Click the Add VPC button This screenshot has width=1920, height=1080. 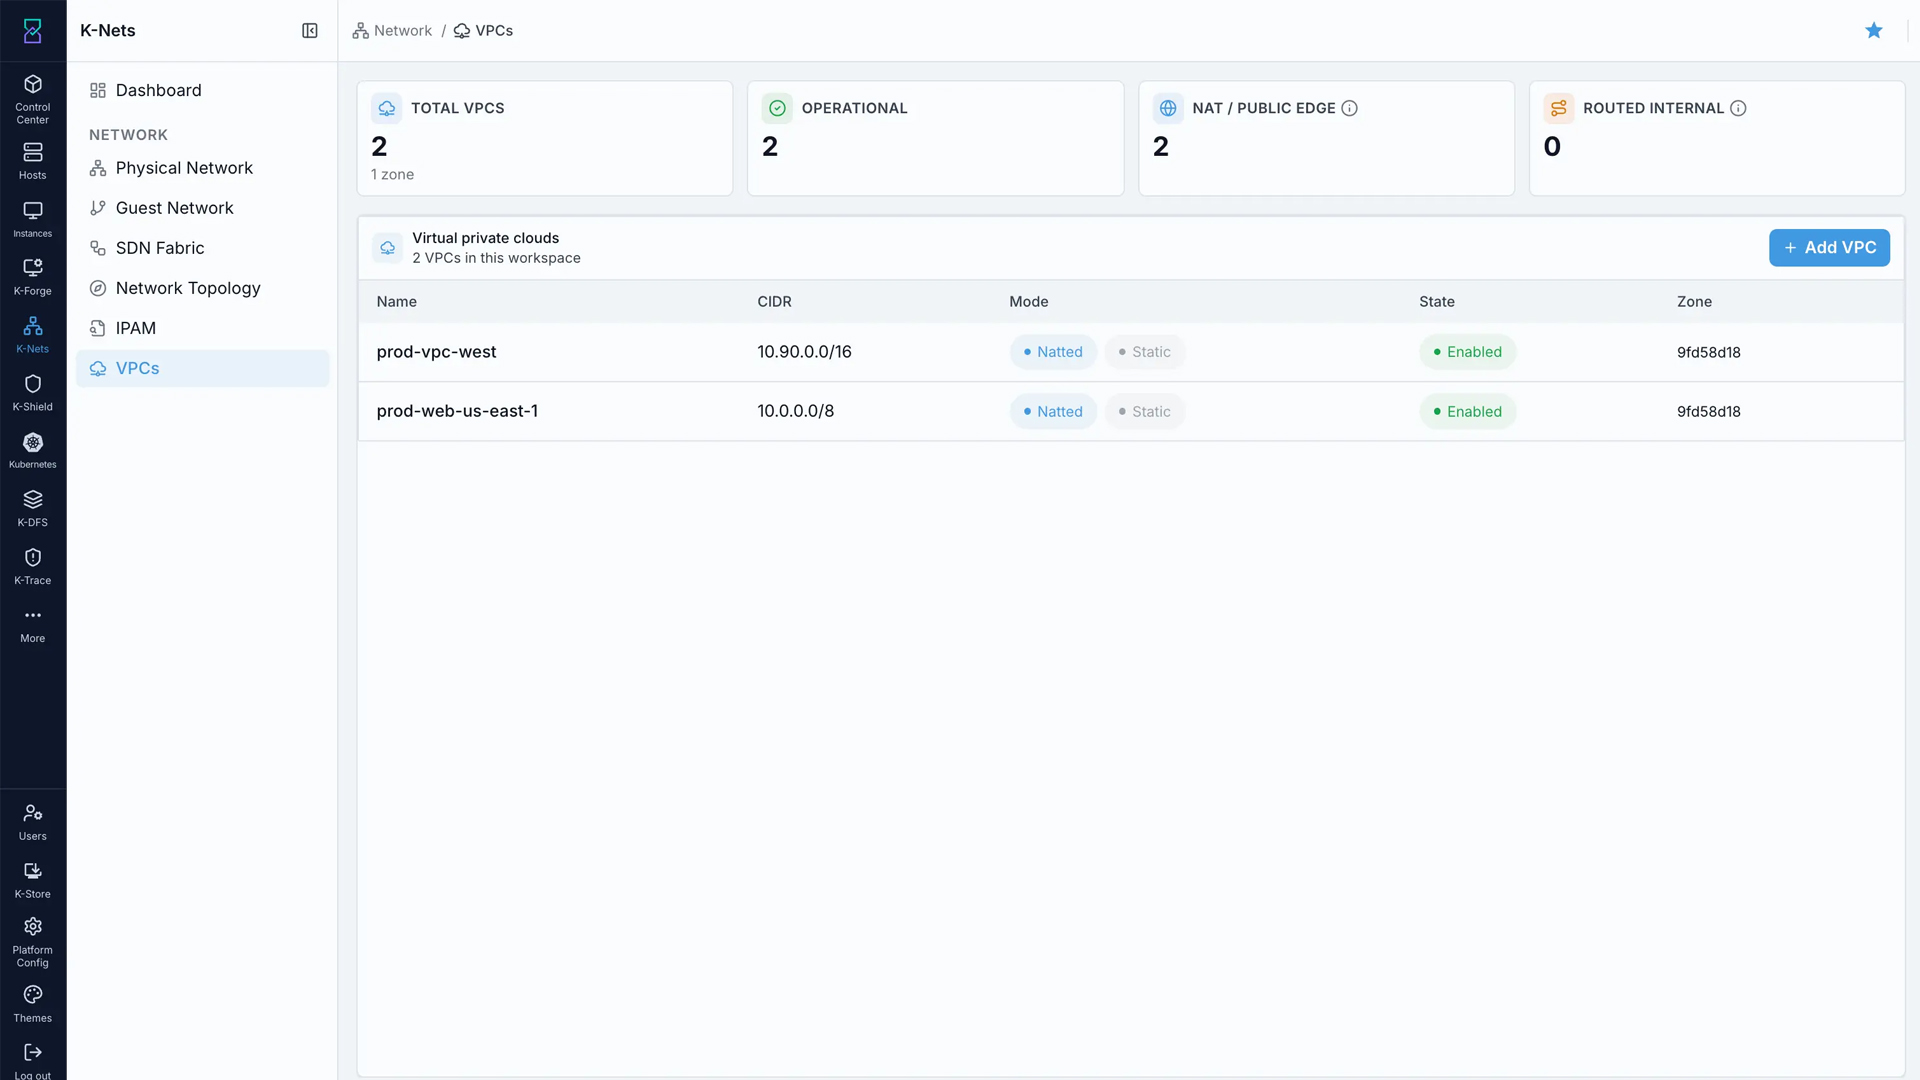(1829, 248)
